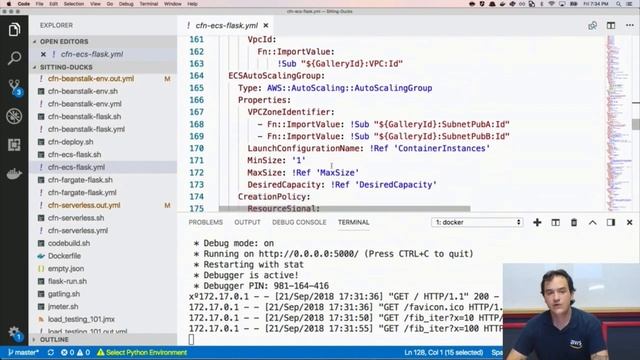The image size is (640, 360).
Task: Select the 1: docker terminal dropdown
Action: [x=477, y=222]
